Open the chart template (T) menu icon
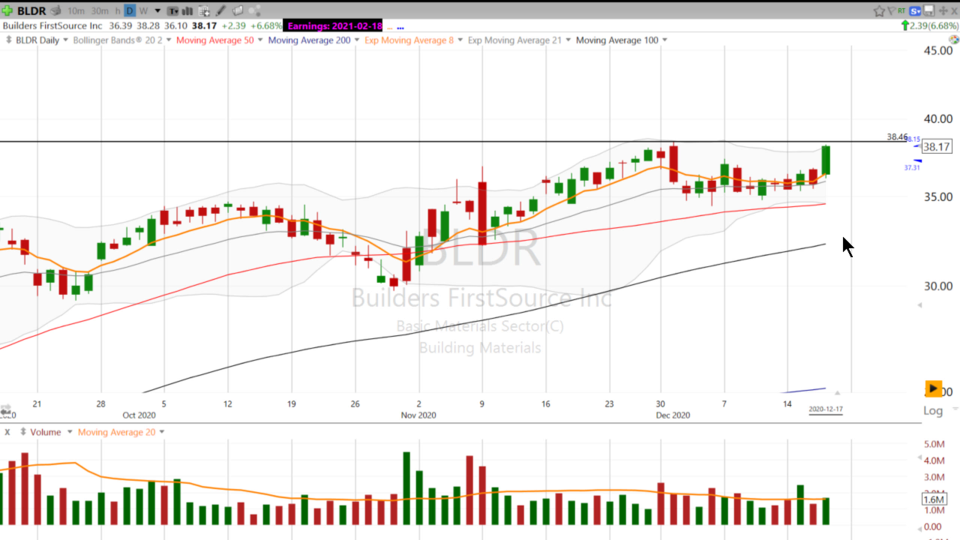Image resolution: width=960 pixels, height=540 pixels. (173, 11)
